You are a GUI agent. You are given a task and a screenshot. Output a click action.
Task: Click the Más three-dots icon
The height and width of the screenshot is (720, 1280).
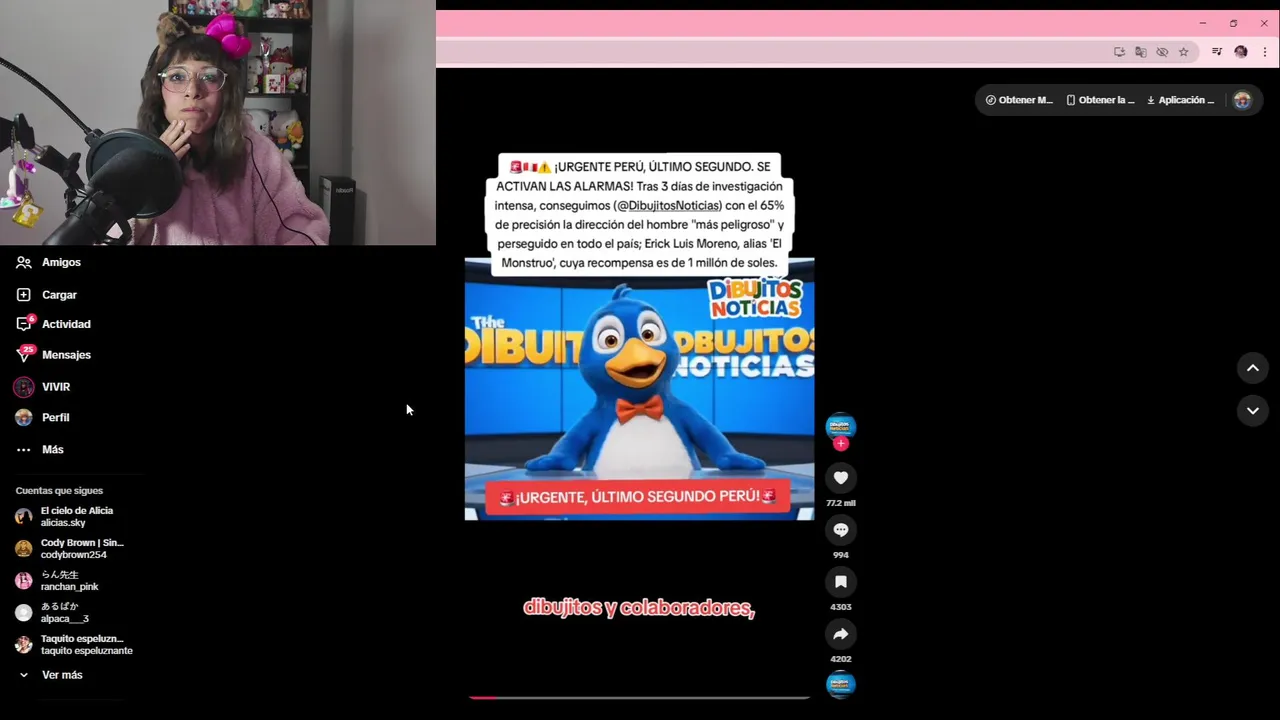23,450
